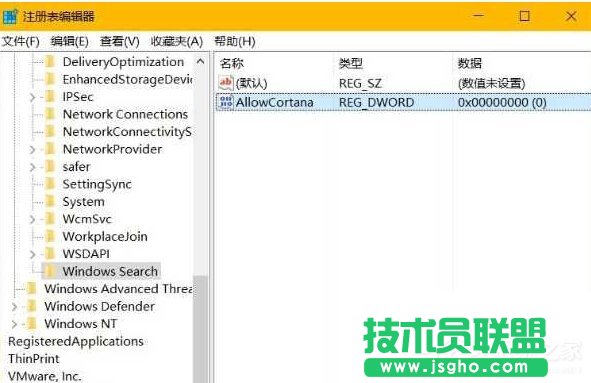Select the DeliveryOptimization key
Image resolution: width=591 pixels, height=383 pixels.
tap(123, 62)
